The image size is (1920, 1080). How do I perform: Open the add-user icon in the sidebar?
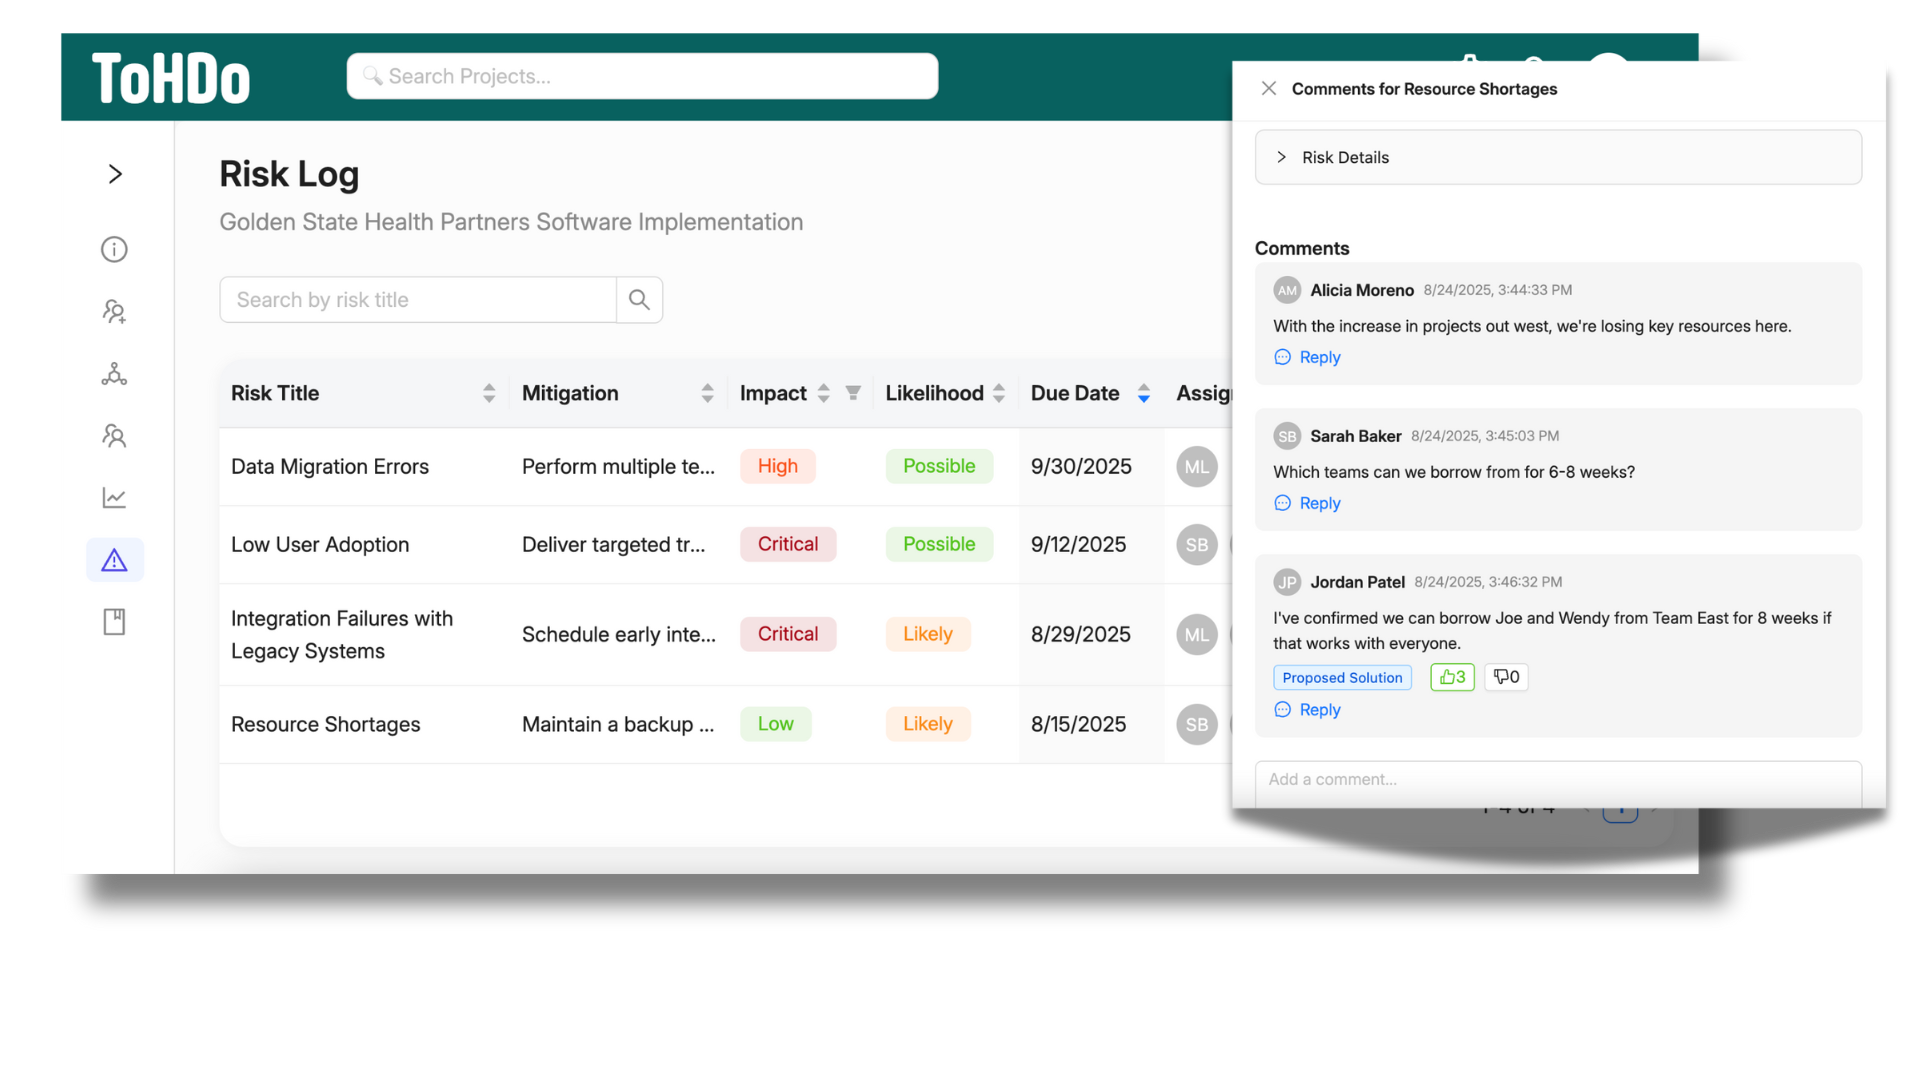114,312
